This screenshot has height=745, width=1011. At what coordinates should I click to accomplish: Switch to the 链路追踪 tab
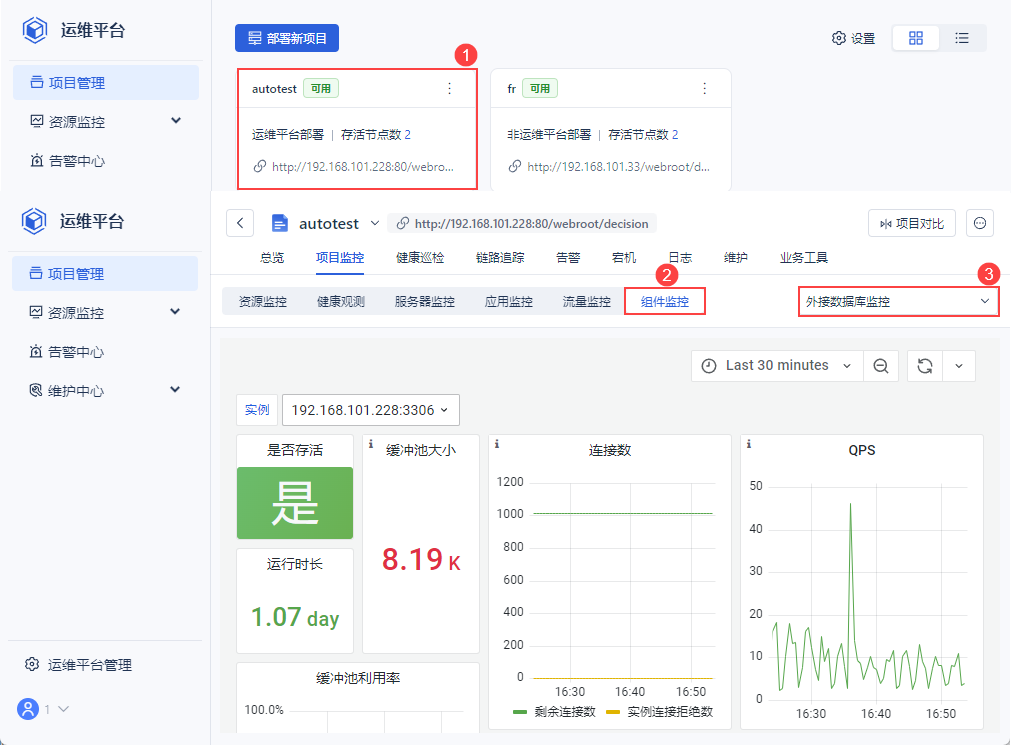point(500,257)
